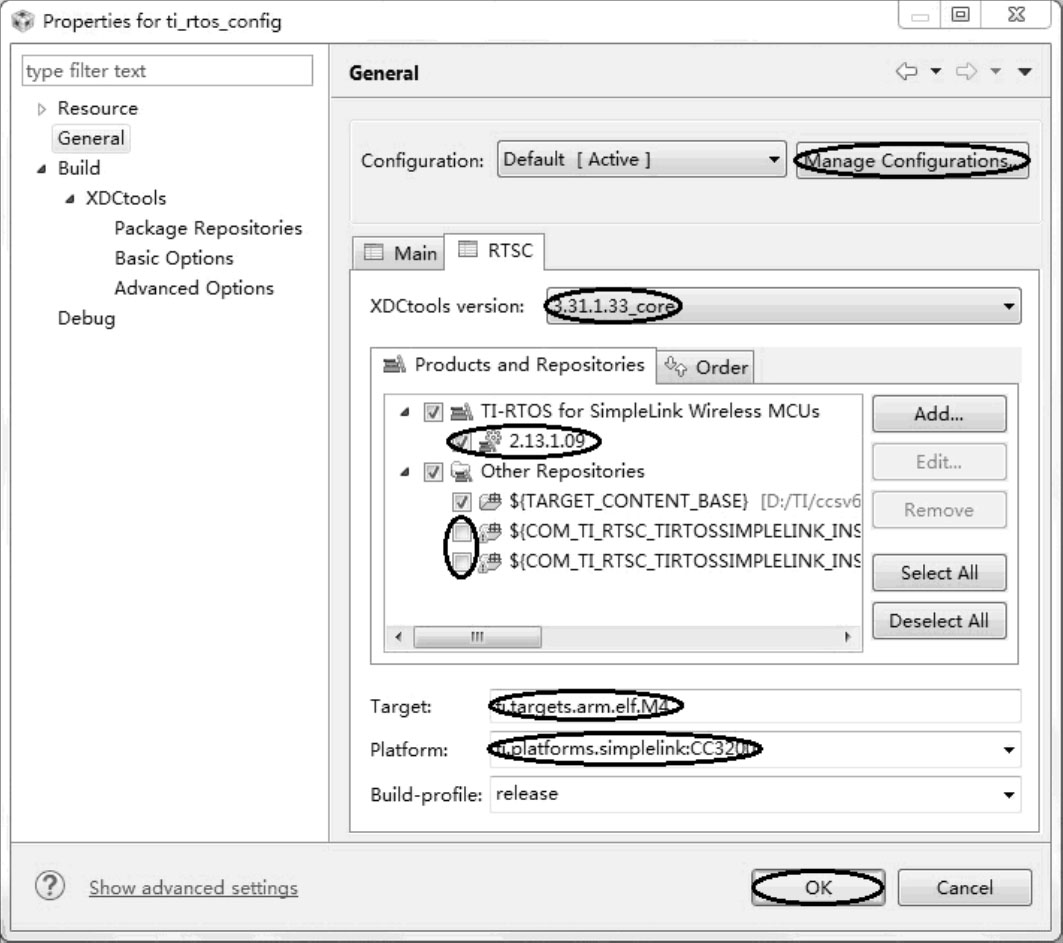
Task: Click the type filter text field
Action: point(166,71)
